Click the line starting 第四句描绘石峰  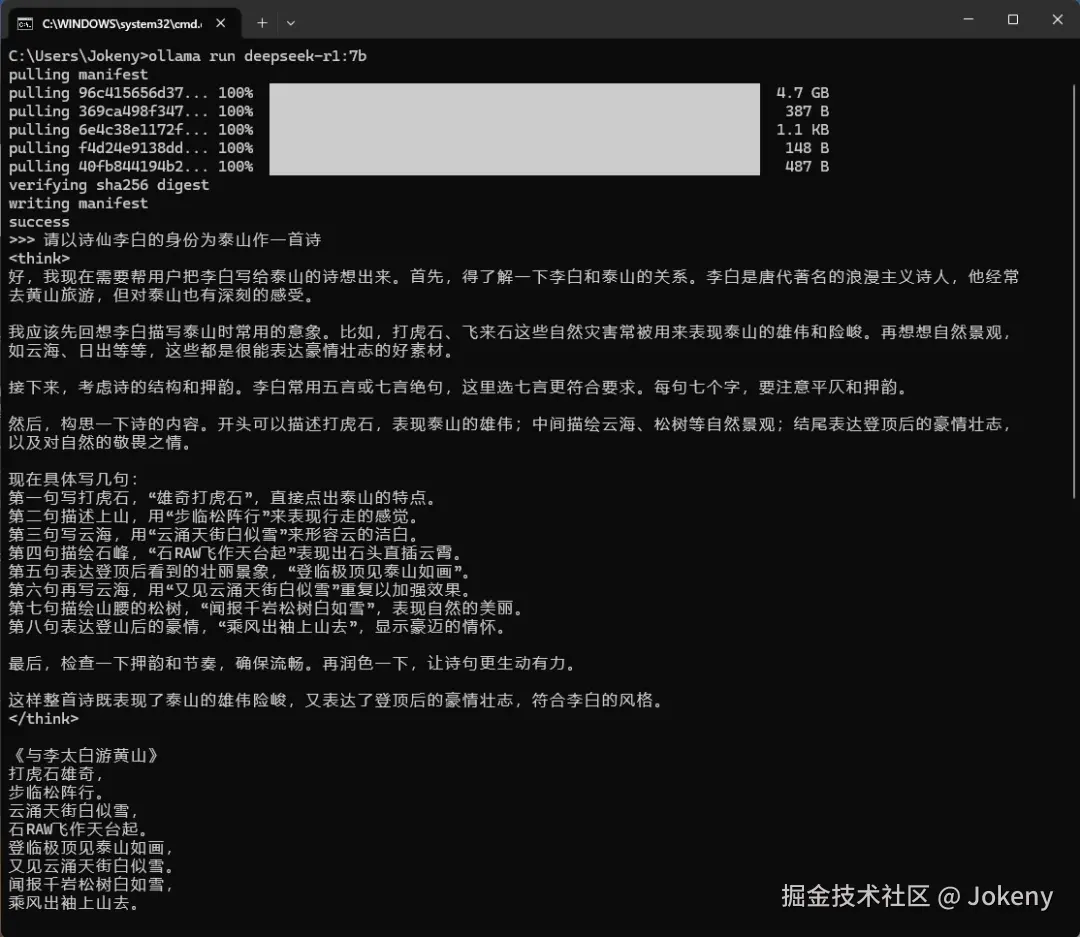click(x=235, y=553)
